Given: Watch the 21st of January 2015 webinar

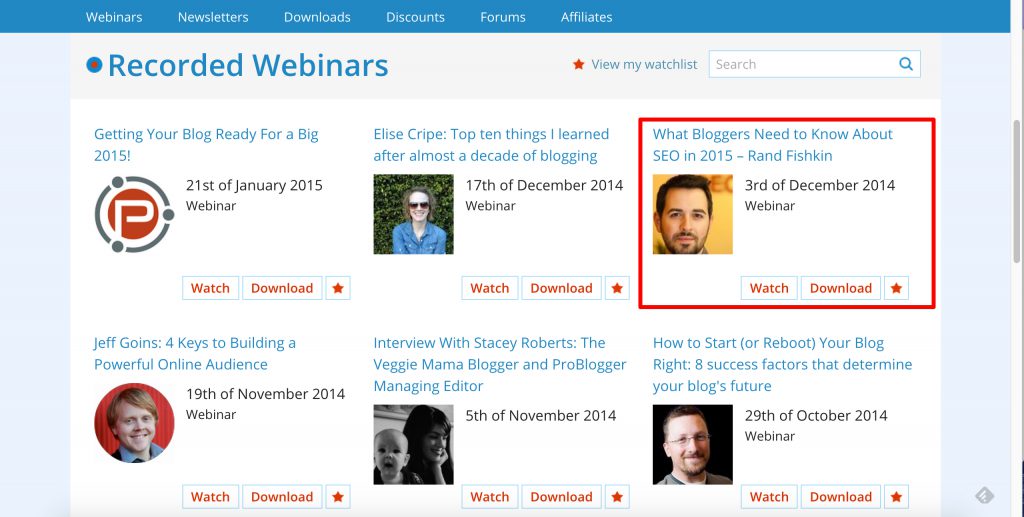Looking at the screenshot, I should [210, 288].
